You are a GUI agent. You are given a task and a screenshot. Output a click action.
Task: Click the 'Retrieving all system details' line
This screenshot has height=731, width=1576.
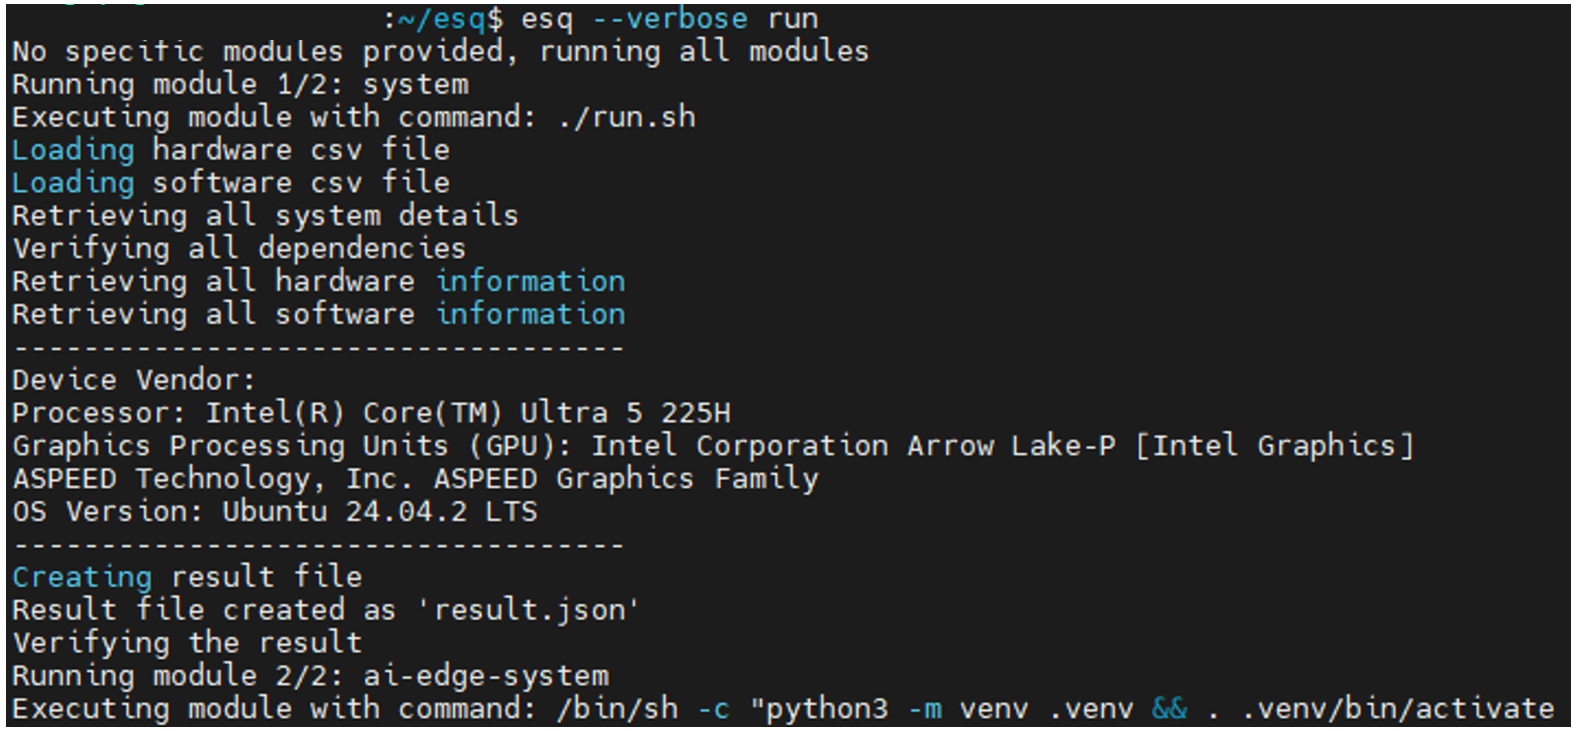tap(265, 216)
